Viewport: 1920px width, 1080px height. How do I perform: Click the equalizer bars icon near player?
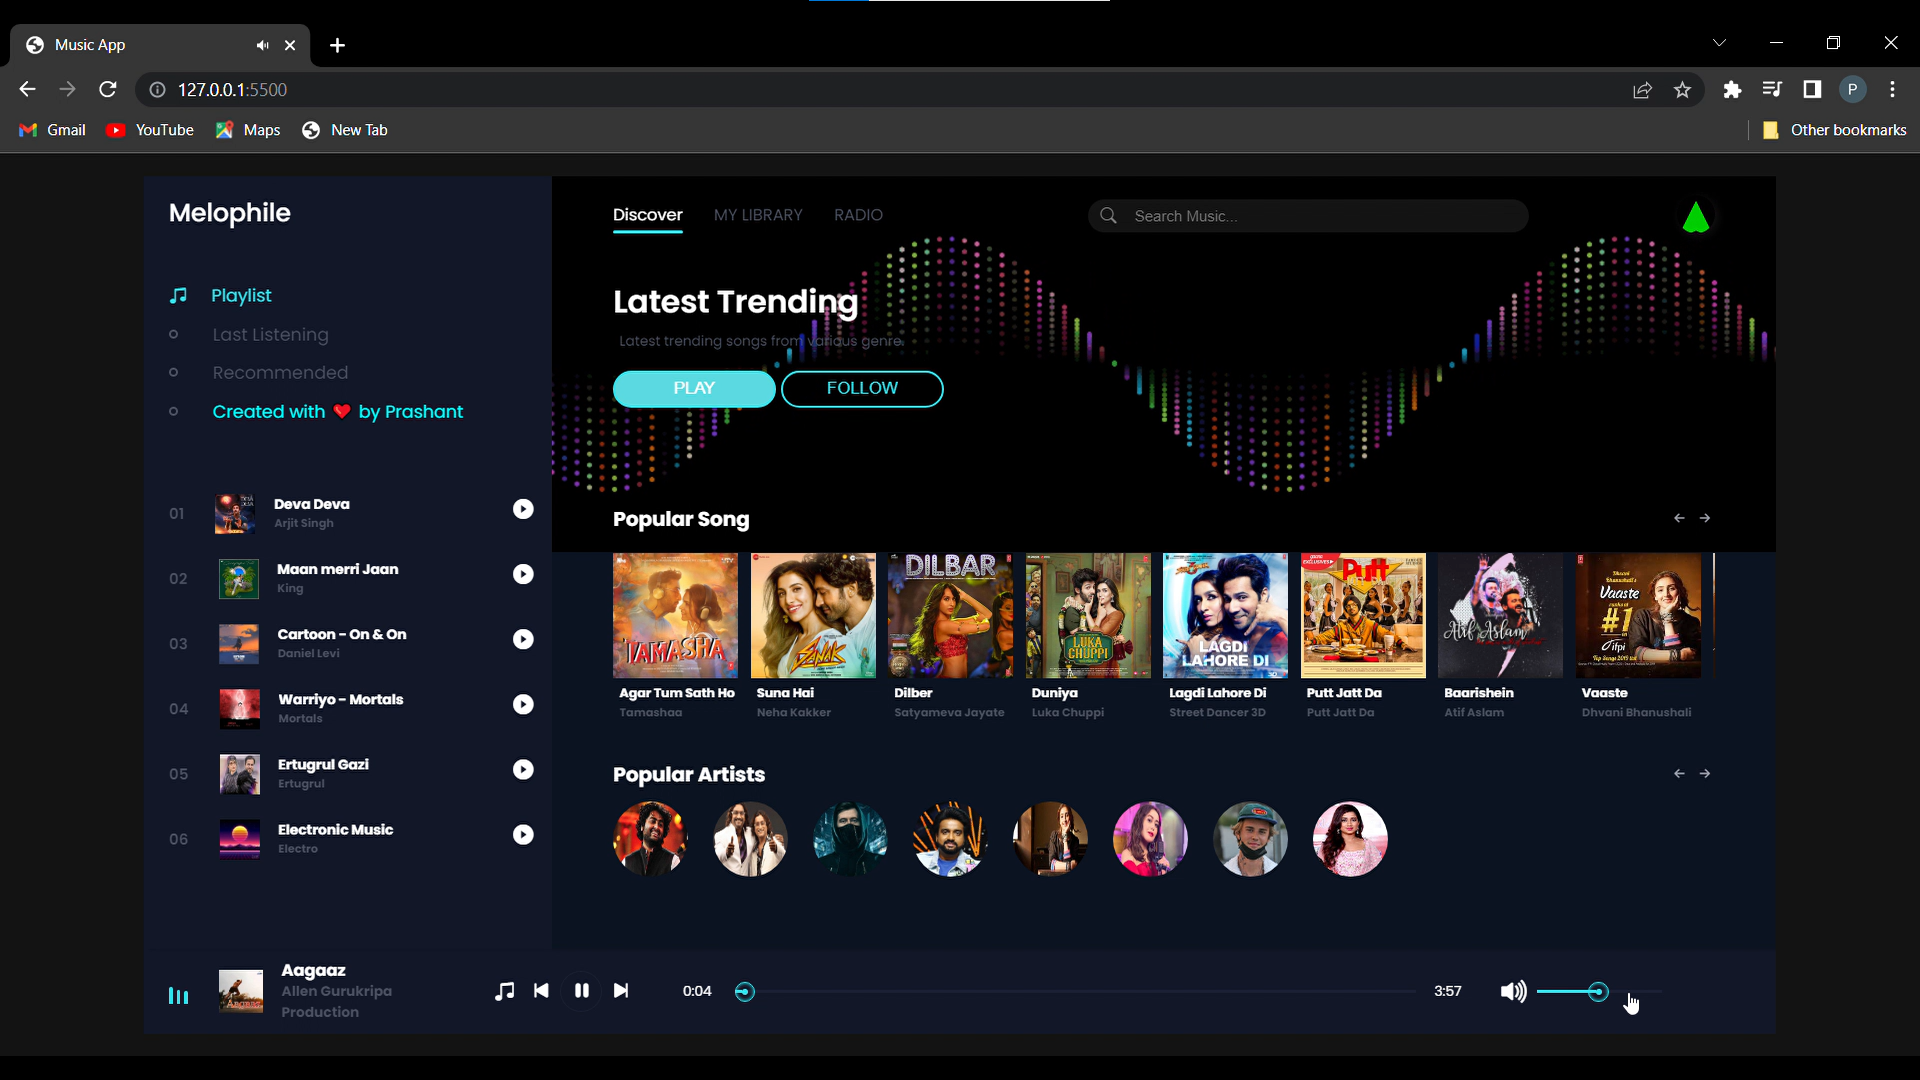tap(177, 994)
